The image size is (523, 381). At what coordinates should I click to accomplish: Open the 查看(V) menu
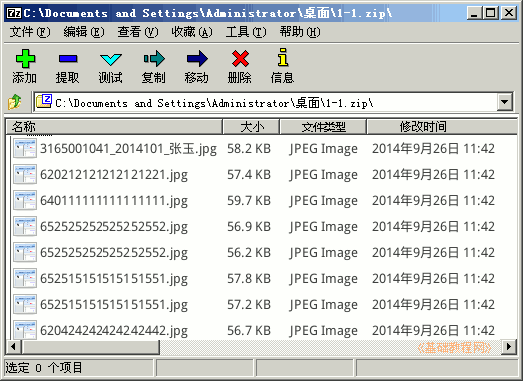point(138,32)
